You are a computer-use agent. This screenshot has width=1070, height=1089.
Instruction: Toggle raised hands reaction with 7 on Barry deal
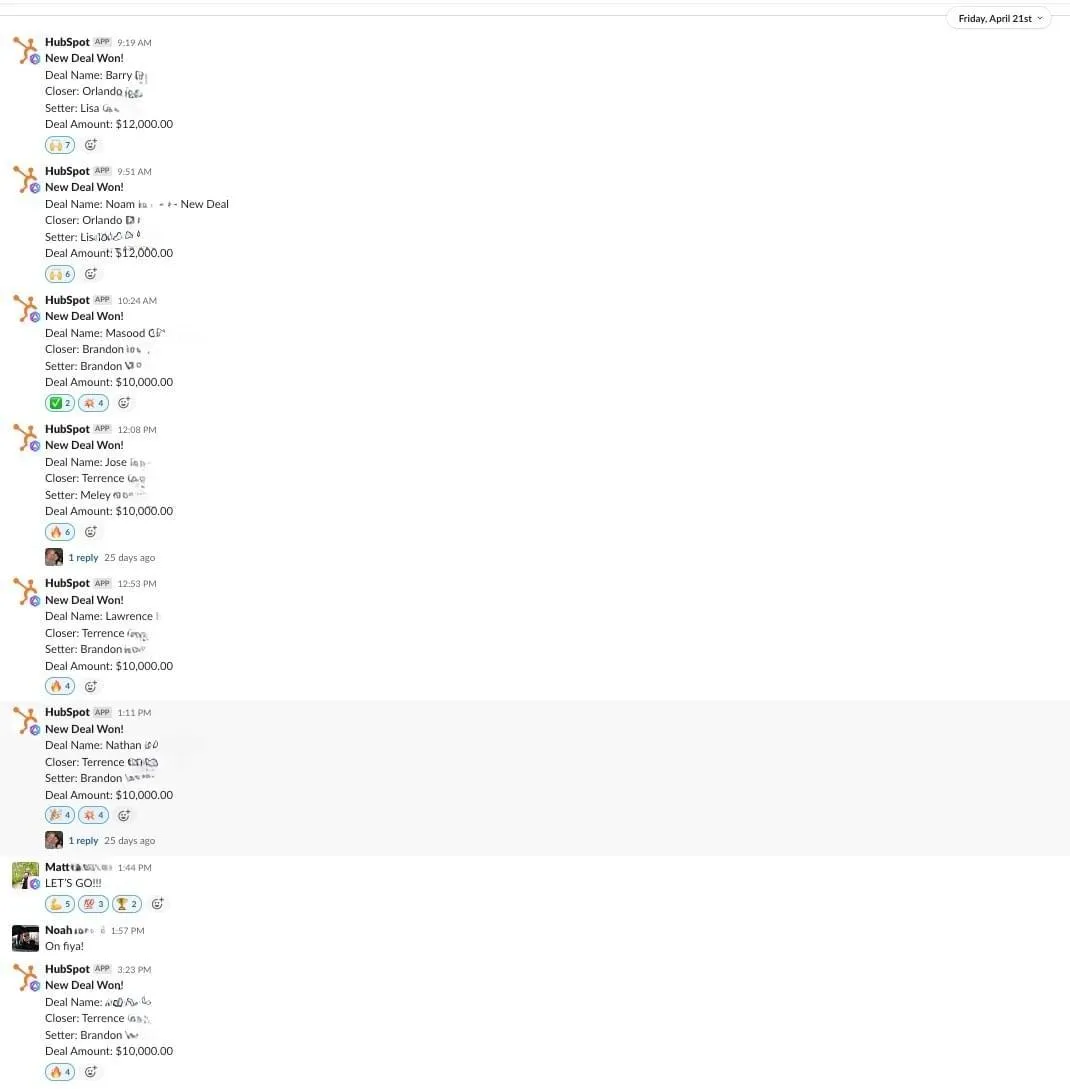[x=60, y=145]
